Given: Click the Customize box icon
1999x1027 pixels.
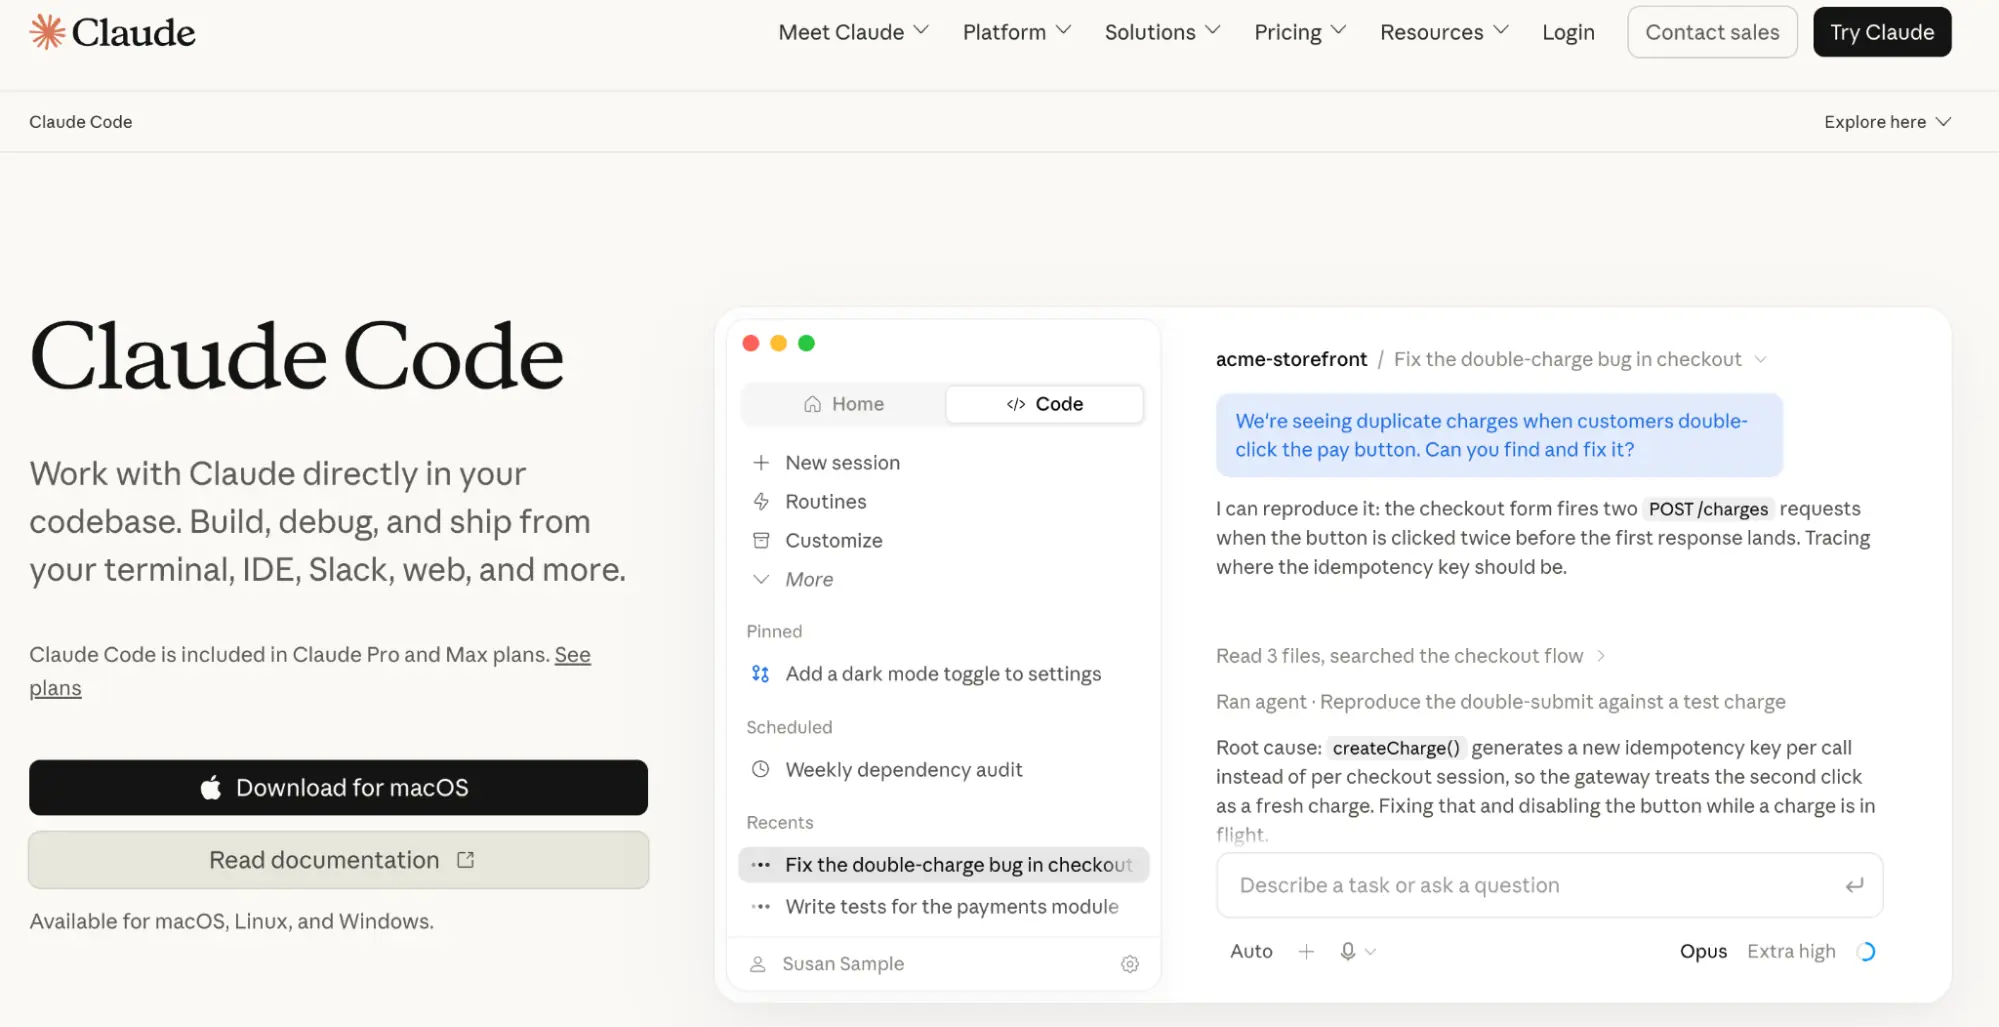Looking at the screenshot, I should (761, 540).
